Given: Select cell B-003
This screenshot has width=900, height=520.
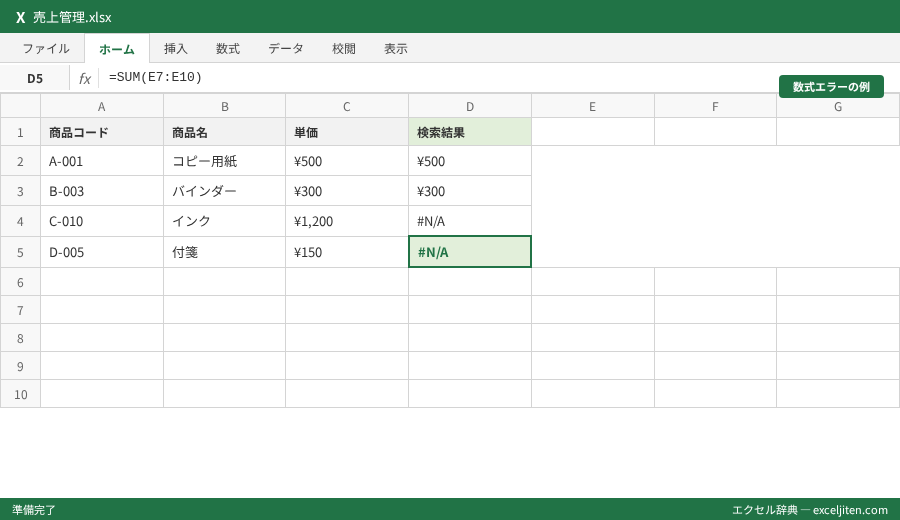Looking at the screenshot, I should point(102,191).
